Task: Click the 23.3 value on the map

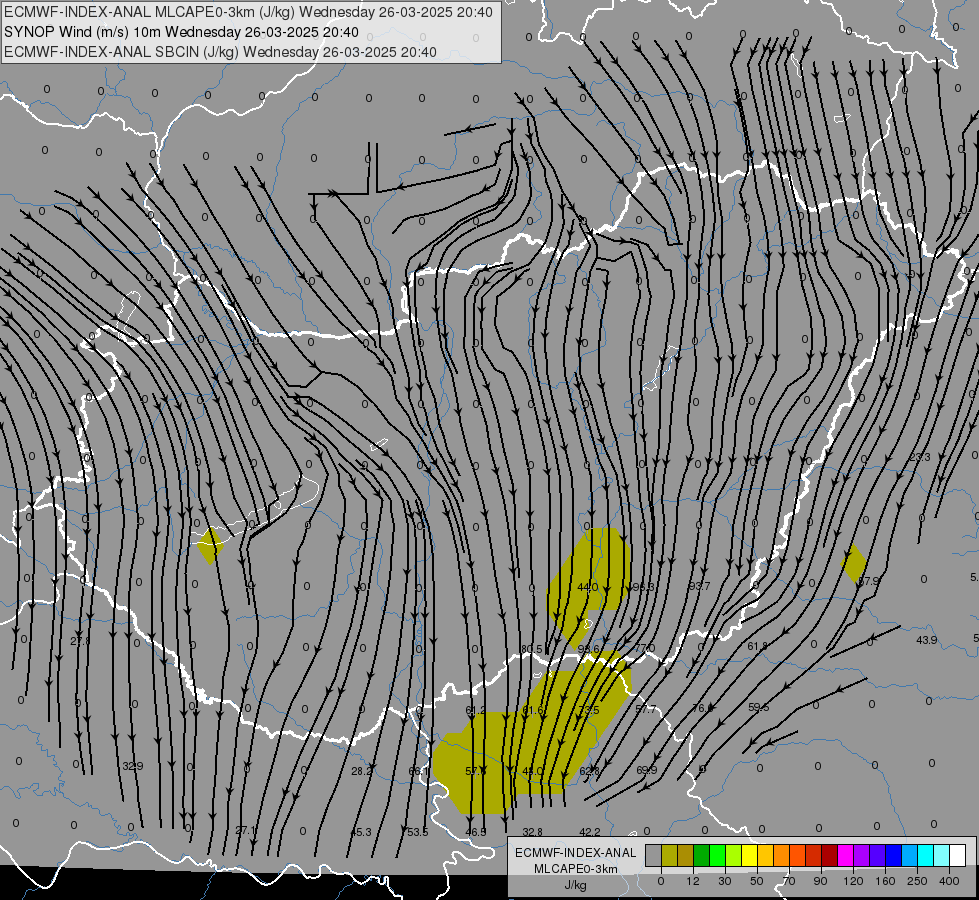Action: [920, 457]
